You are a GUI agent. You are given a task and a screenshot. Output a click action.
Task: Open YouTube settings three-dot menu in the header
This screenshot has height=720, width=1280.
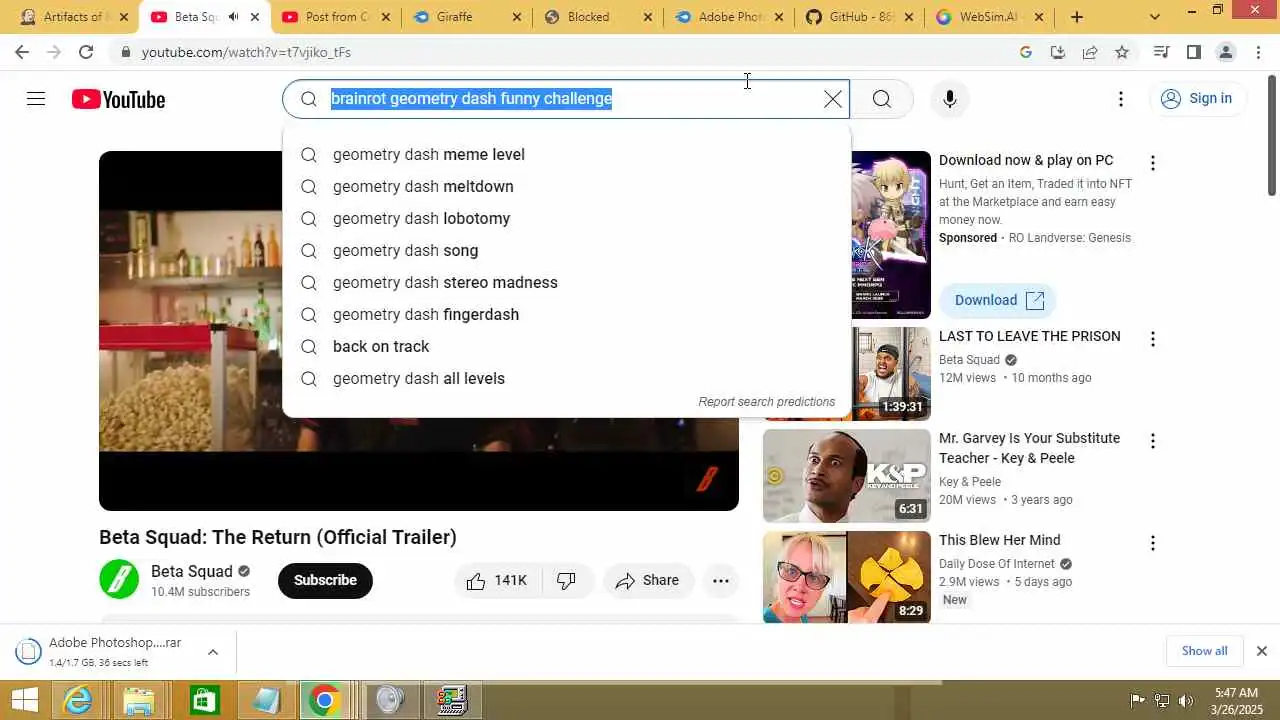[x=1121, y=99]
